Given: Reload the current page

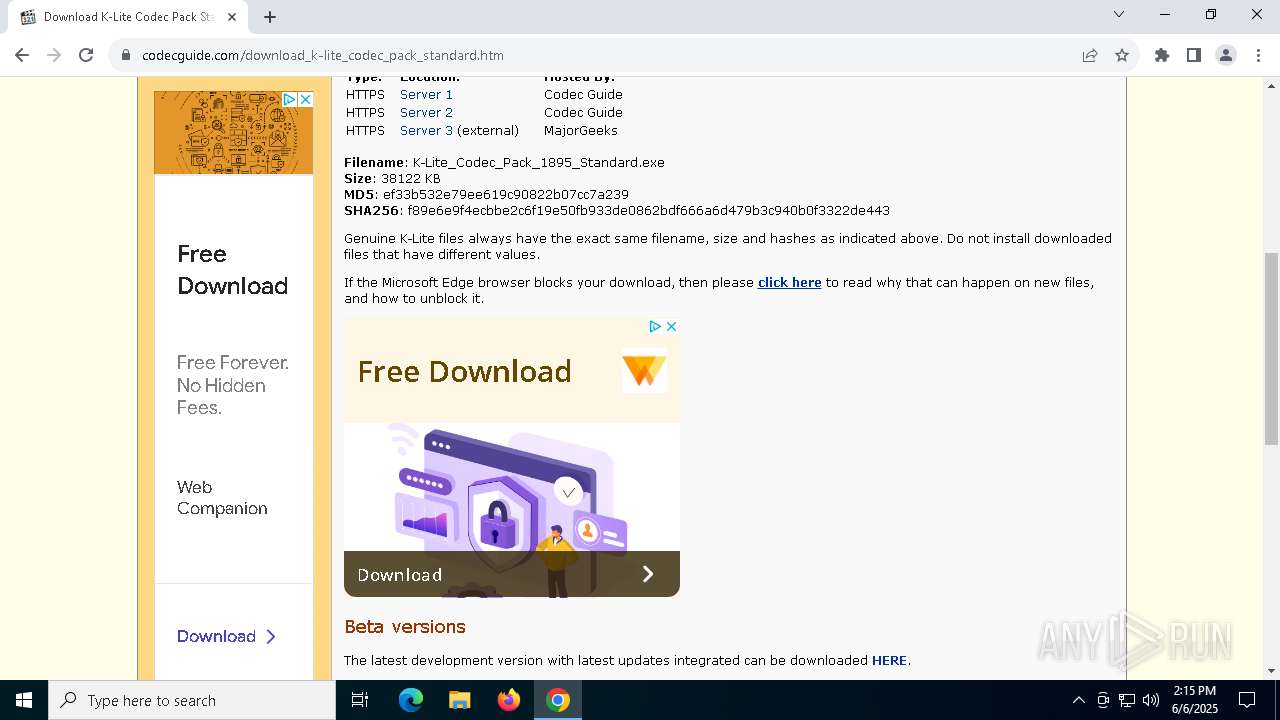Looking at the screenshot, I should 86,55.
